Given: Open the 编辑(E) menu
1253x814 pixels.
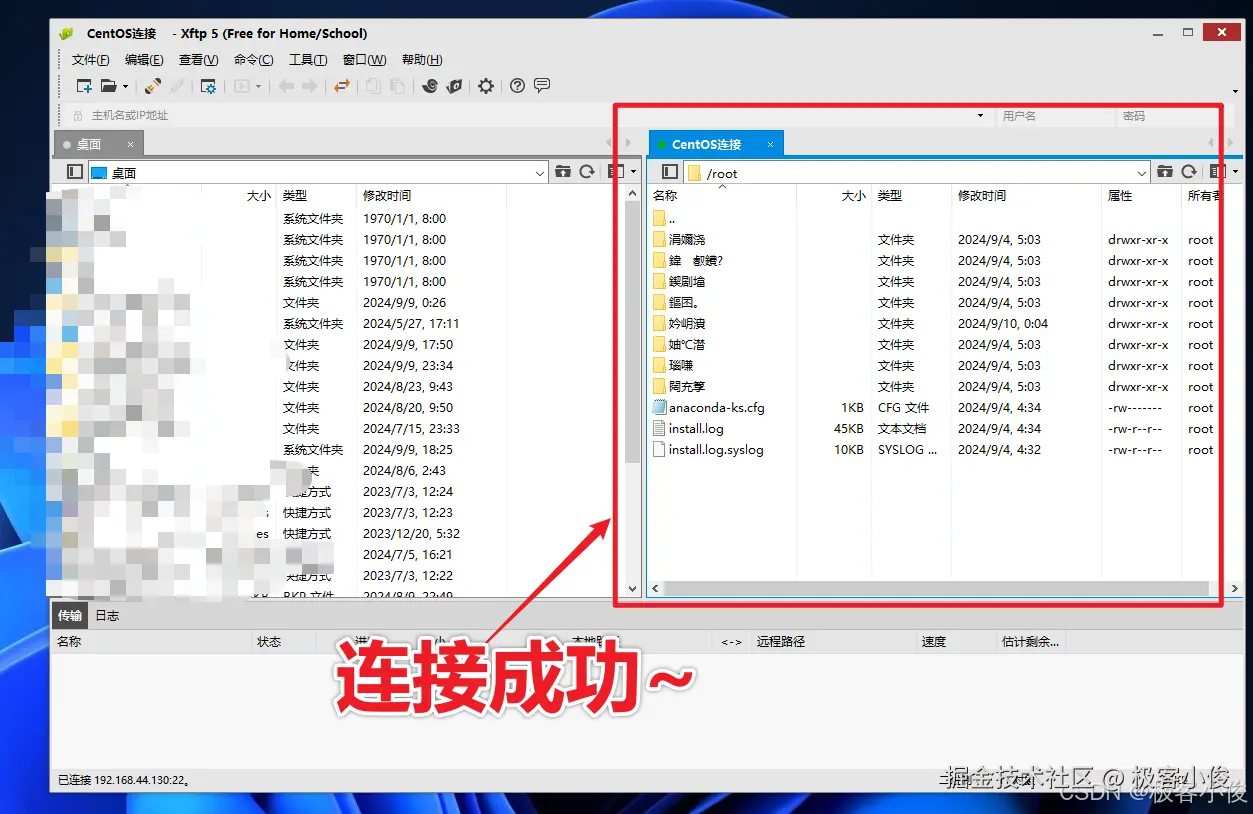Looking at the screenshot, I should point(144,60).
